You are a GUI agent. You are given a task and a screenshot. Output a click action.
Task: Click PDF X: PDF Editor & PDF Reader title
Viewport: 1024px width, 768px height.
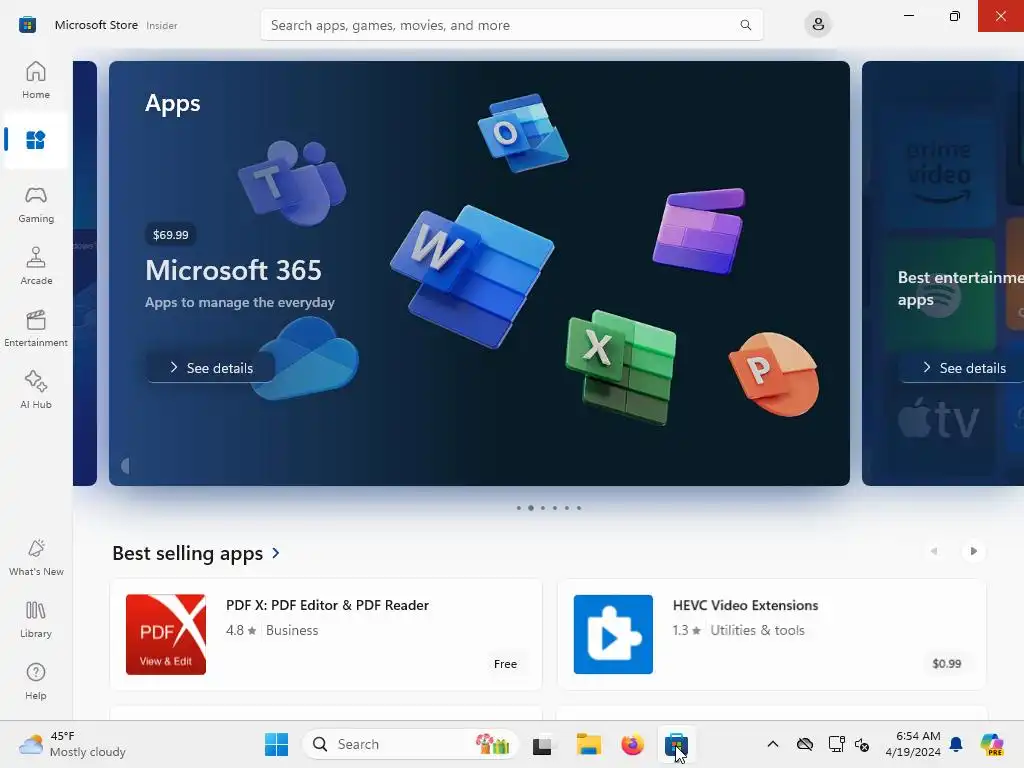(327, 605)
